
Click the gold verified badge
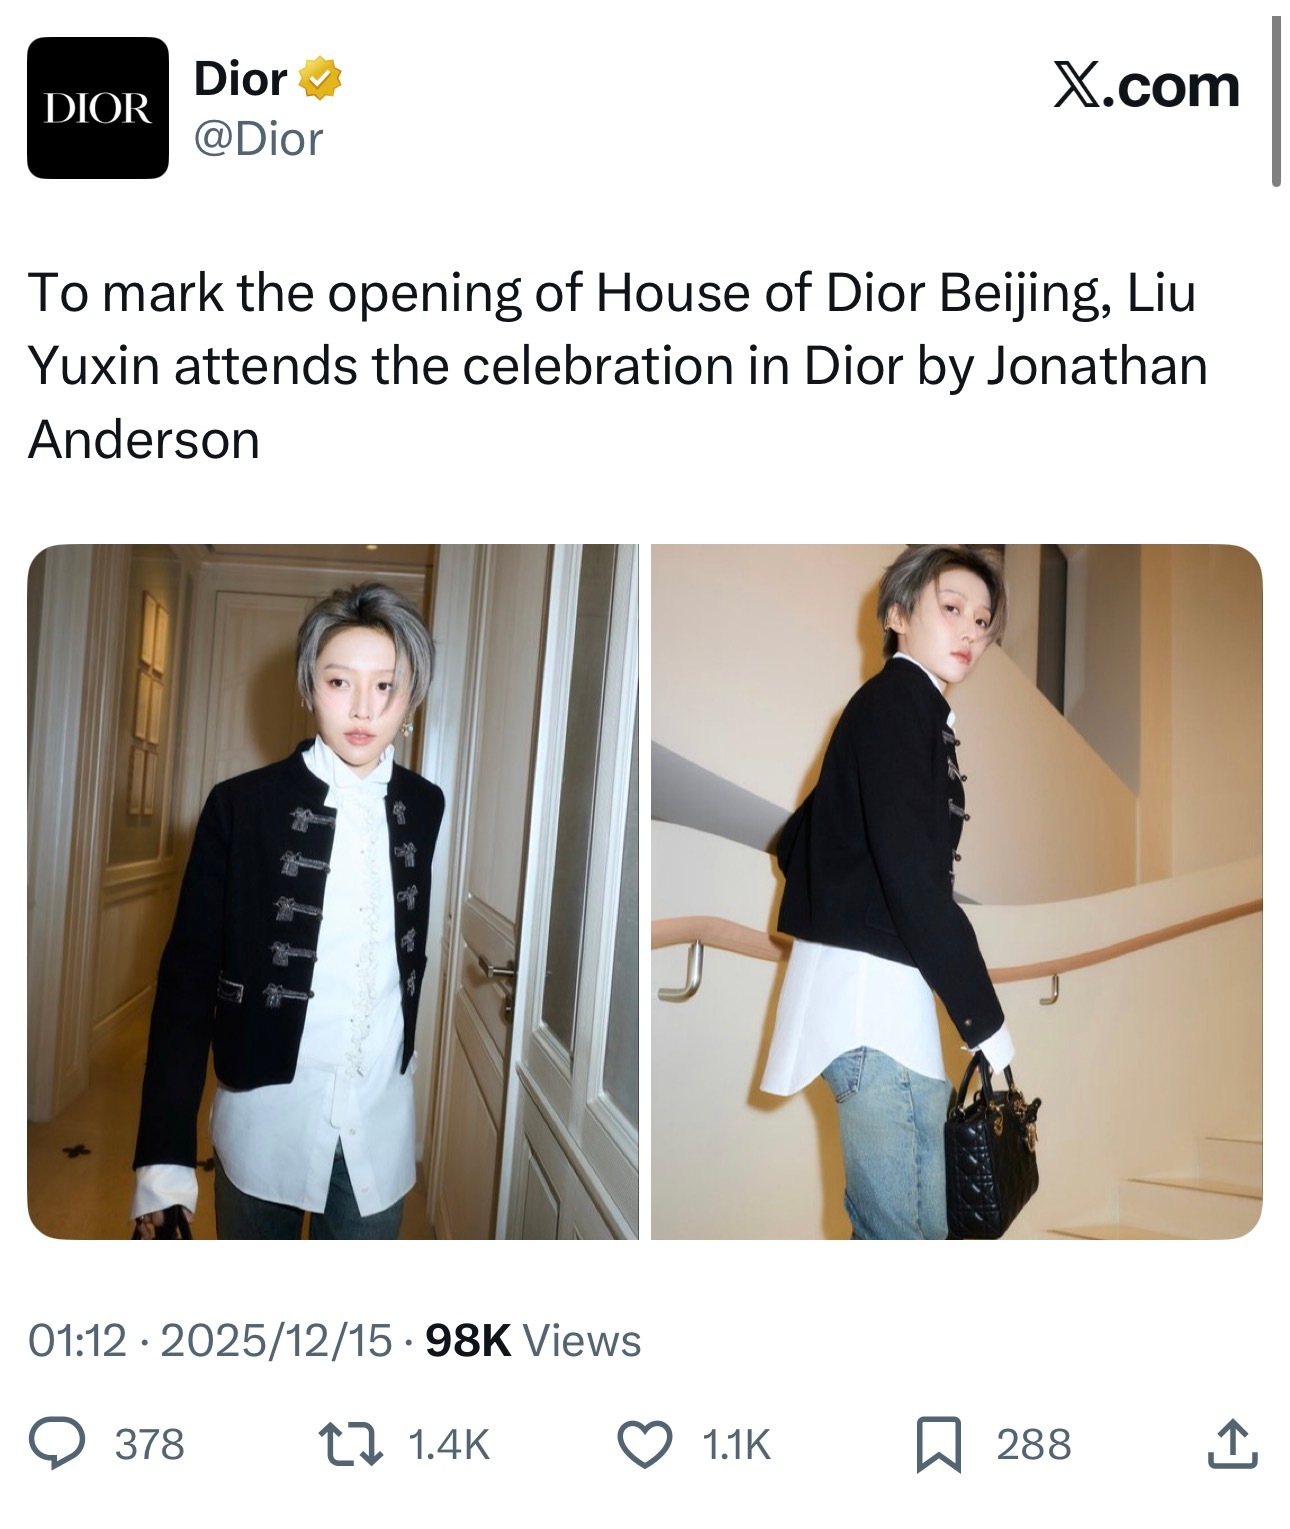click(x=321, y=79)
